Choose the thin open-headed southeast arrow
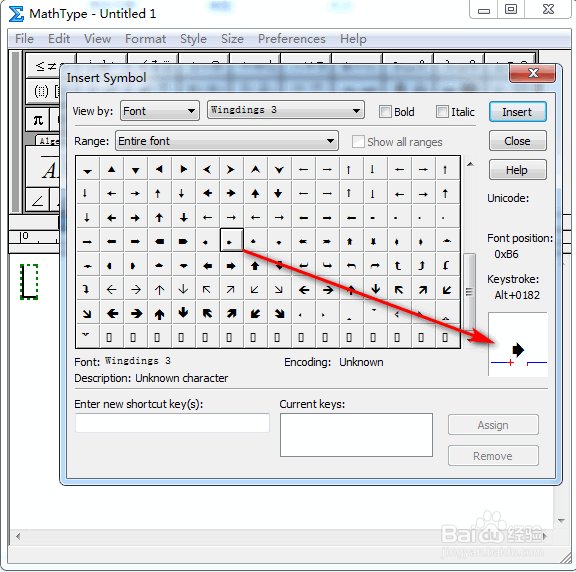Screen dimensions: 576x572 pos(280,290)
